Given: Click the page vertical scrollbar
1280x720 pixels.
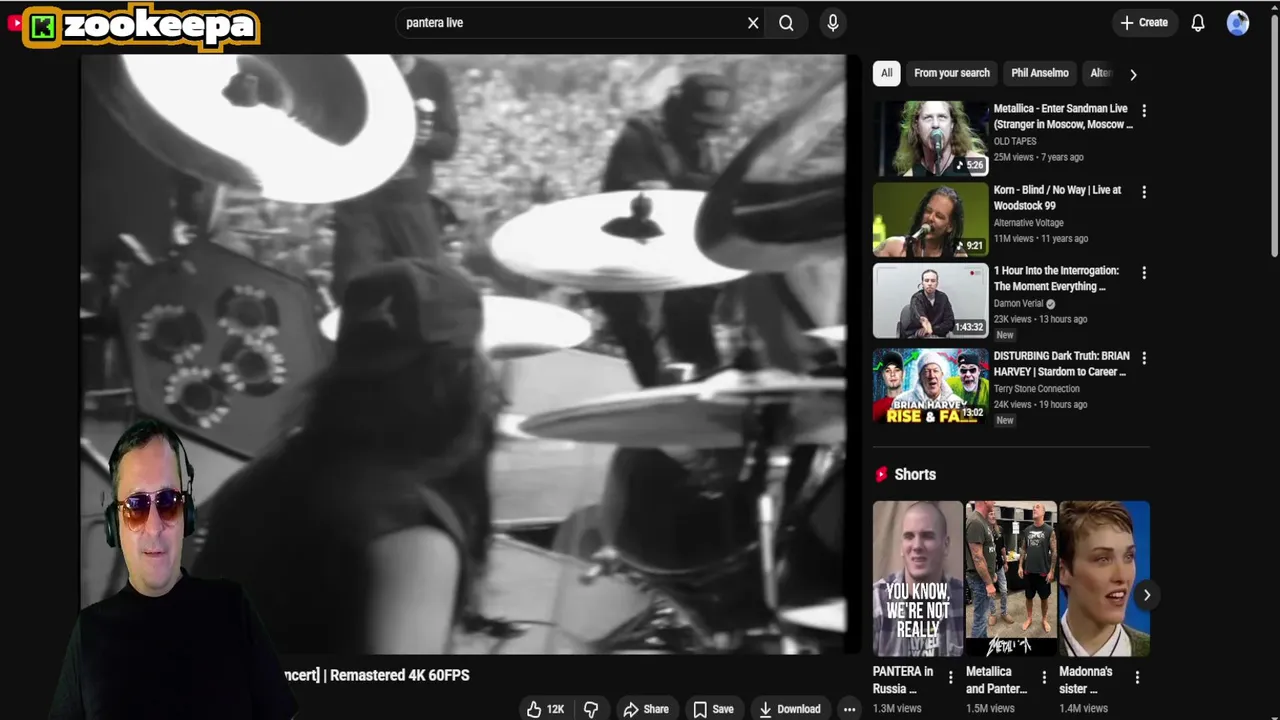Looking at the screenshot, I should (1274, 134).
